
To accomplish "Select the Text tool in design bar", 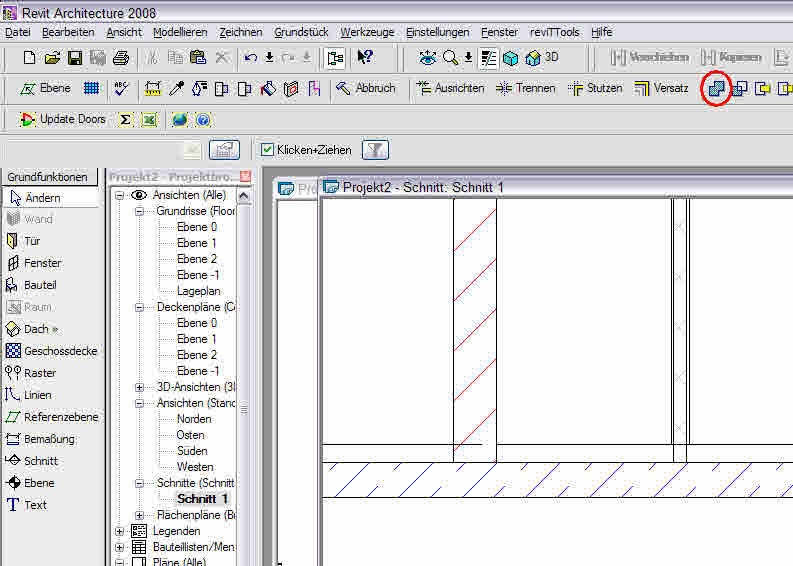I will tap(27, 505).
